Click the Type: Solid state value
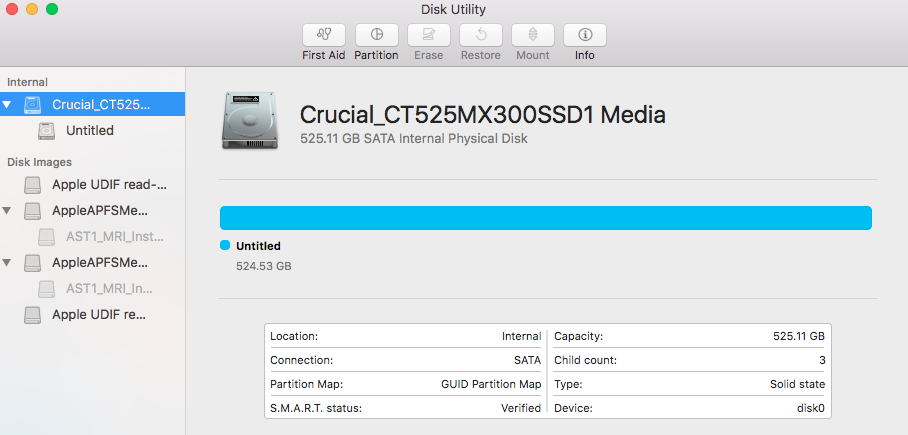This screenshot has height=435, width=908. pyautogui.click(x=797, y=384)
